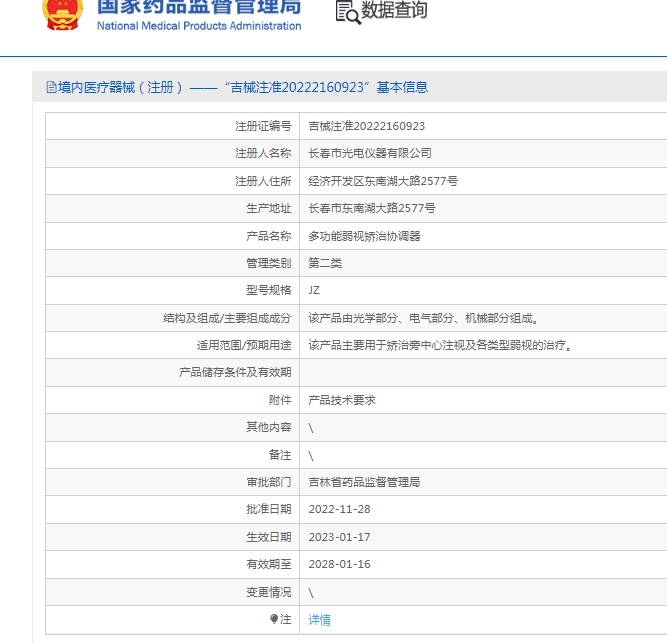This screenshot has height=643, width=667.
Task: Select address 经济开发区东南湖大路2577号
Action: click(383, 181)
